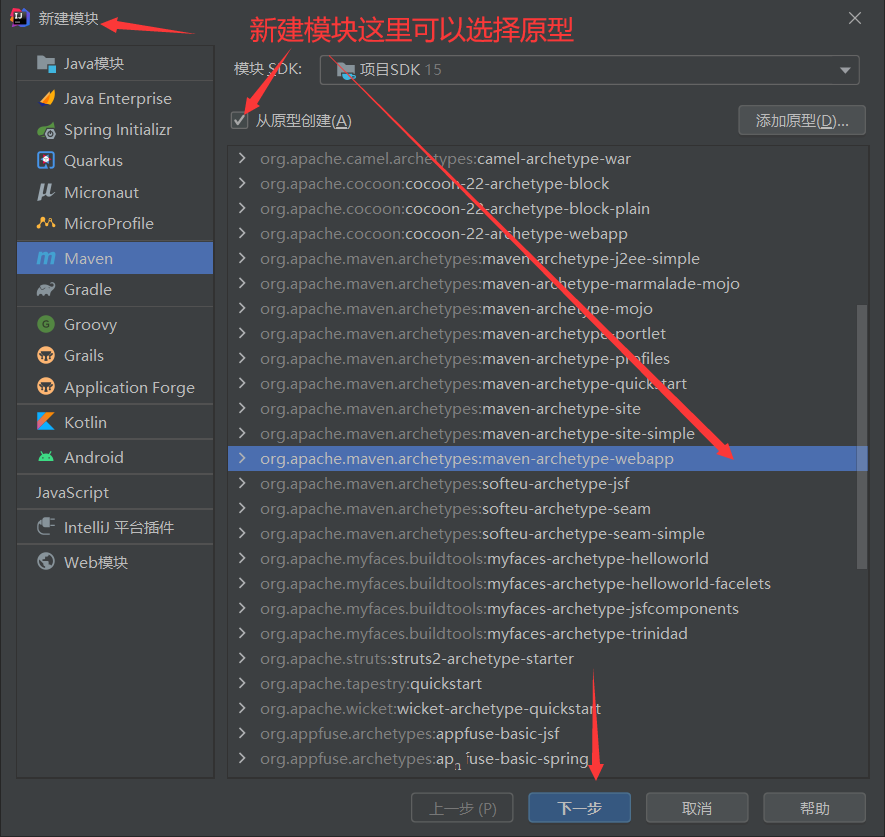Image resolution: width=885 pixels, height=837 pixels.
Task: Click the Quarkus icon
Action: (x=46, y=160)
